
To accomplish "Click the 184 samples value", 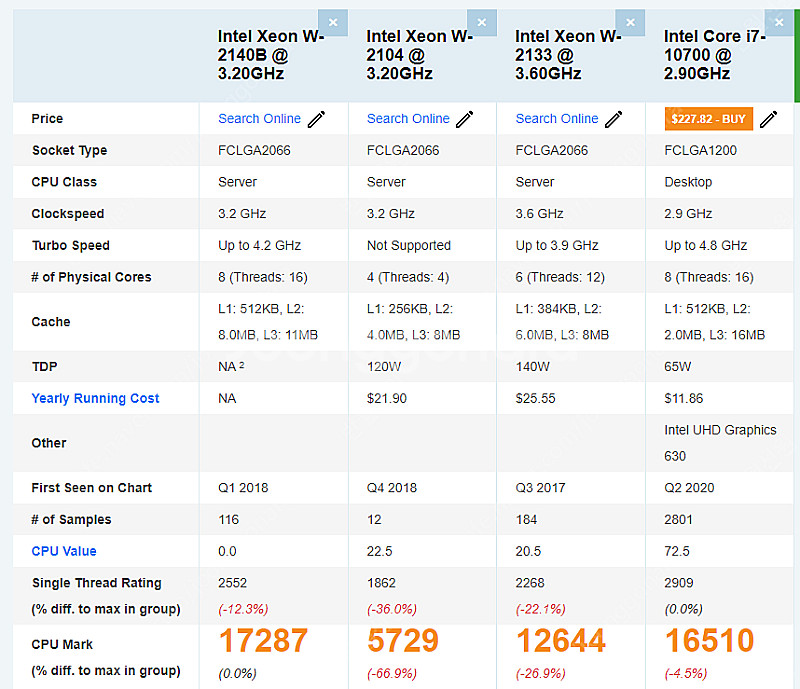I will (526, 520).
